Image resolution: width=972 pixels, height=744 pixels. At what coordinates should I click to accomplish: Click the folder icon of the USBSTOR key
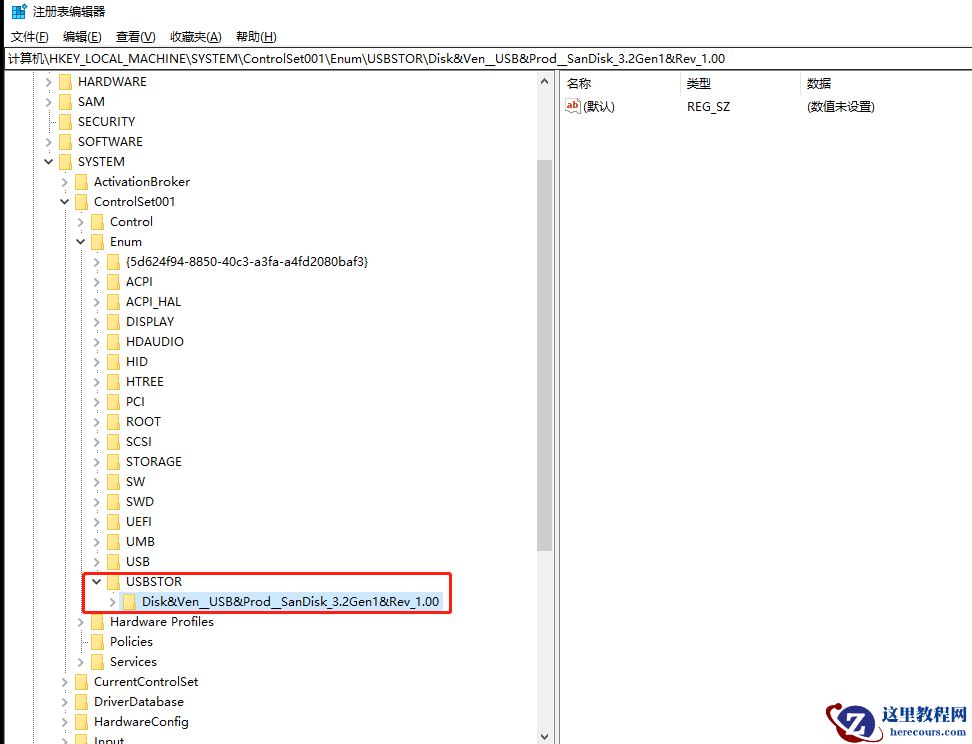click(x=112, y=581)
